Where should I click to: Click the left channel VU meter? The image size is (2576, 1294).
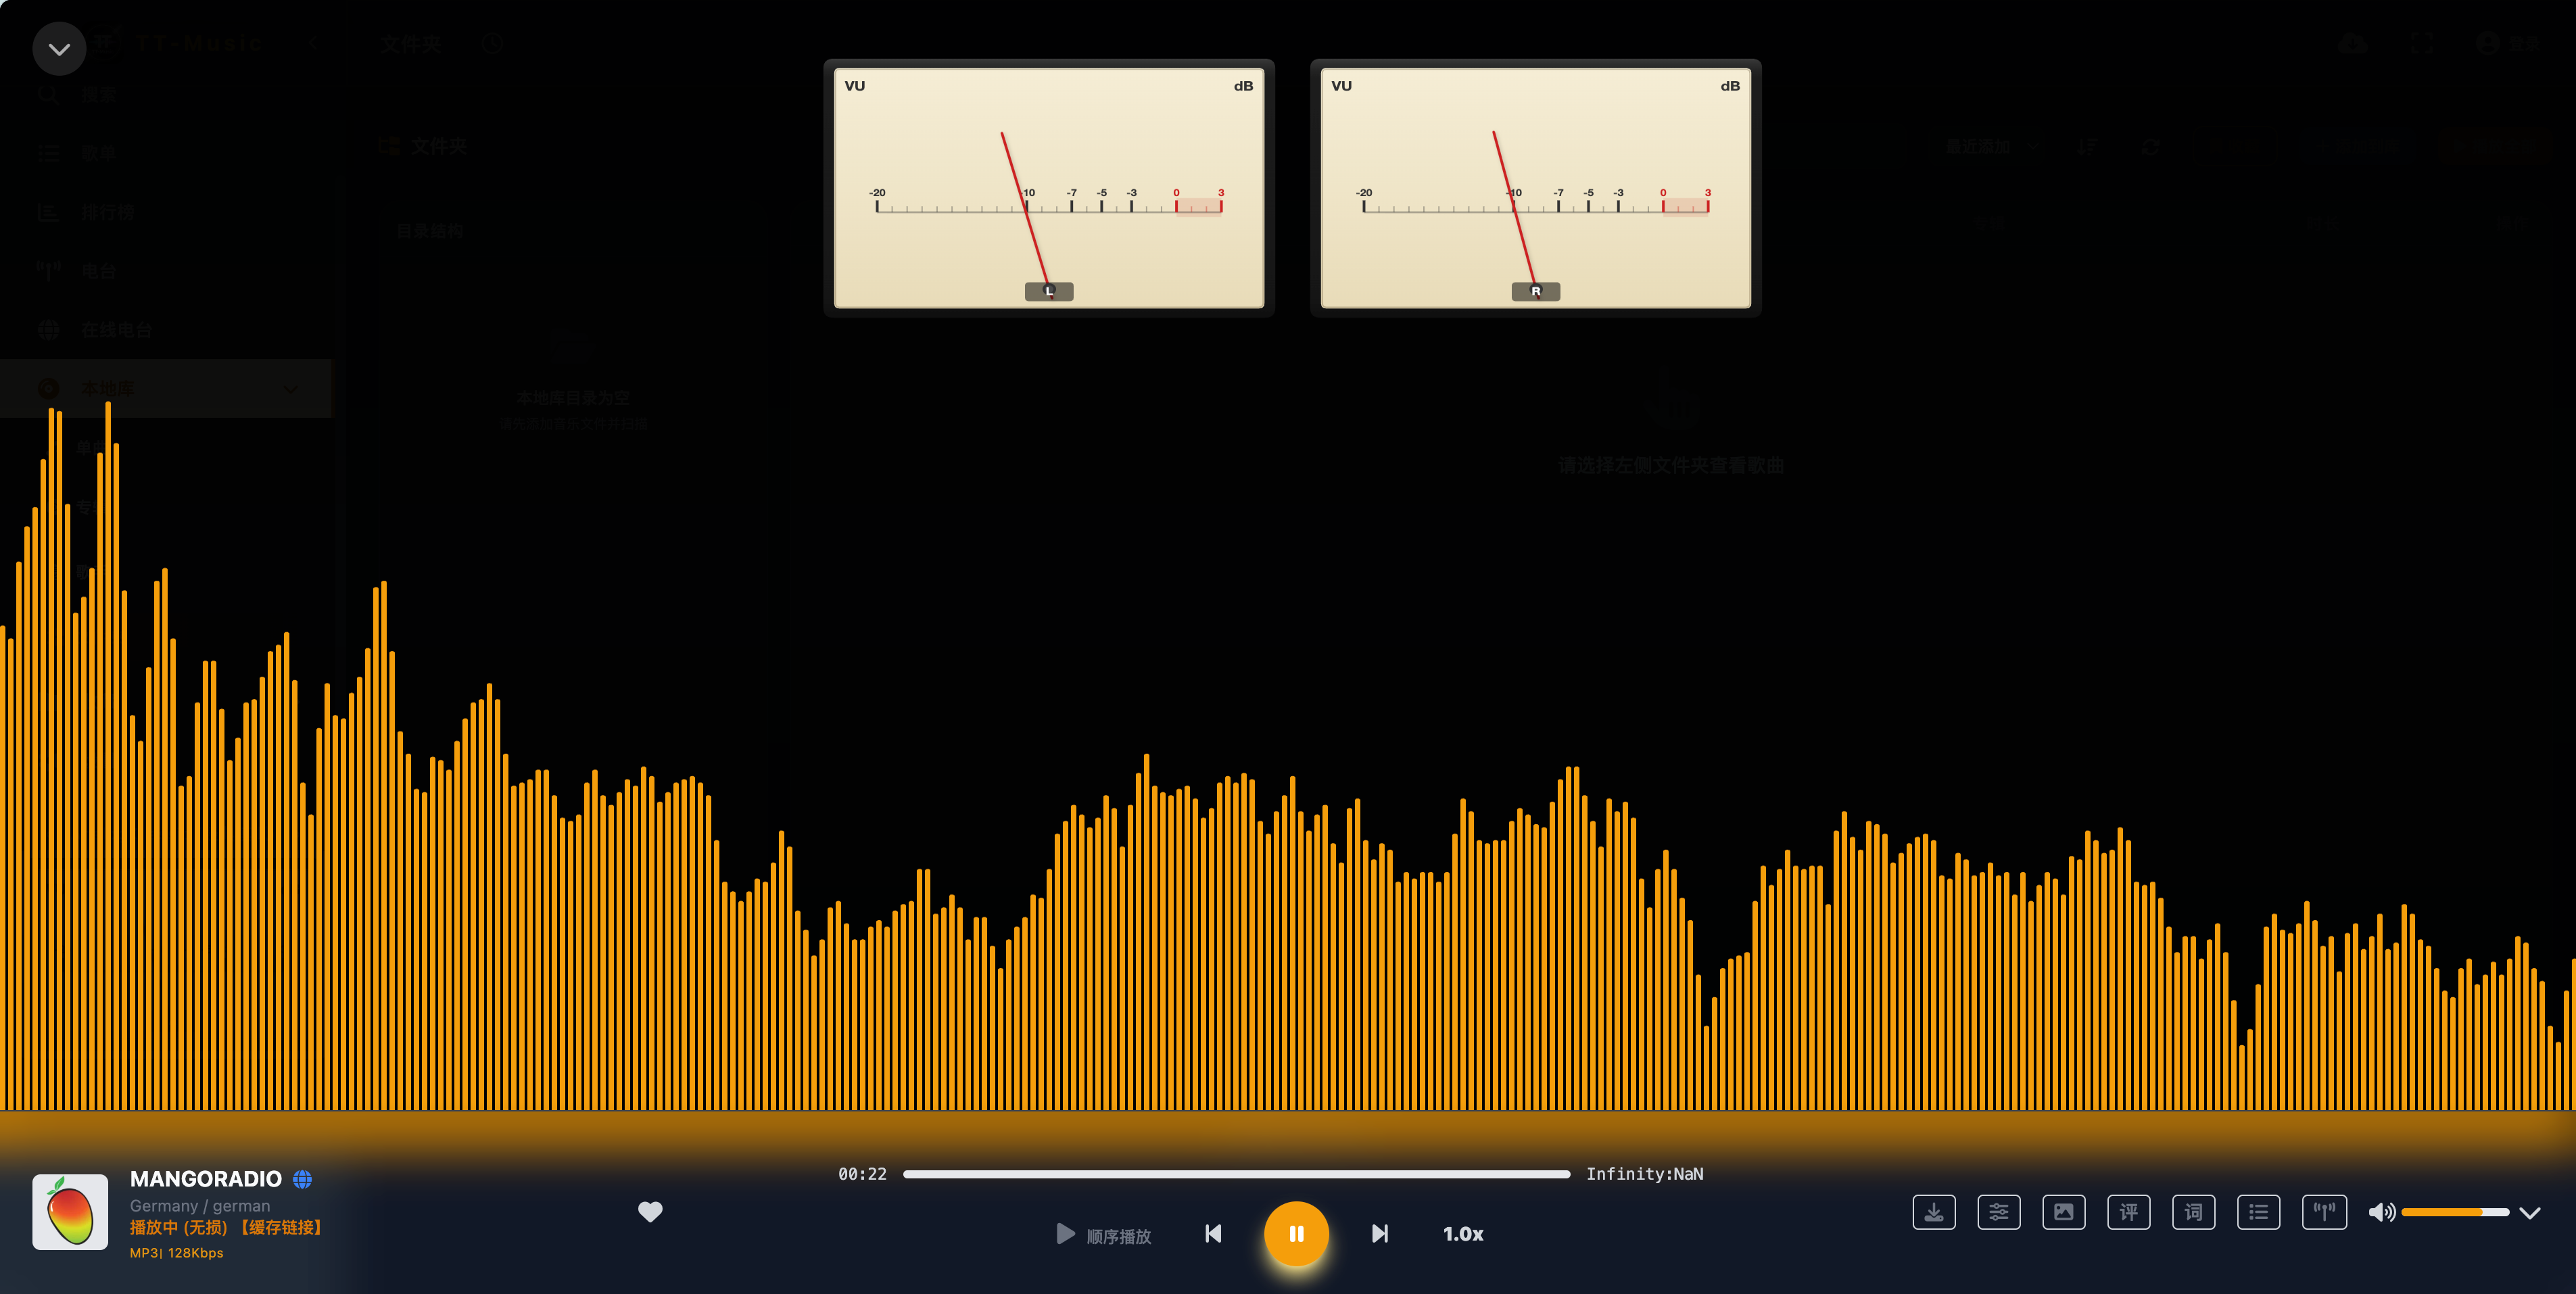tap(1049, 188)
